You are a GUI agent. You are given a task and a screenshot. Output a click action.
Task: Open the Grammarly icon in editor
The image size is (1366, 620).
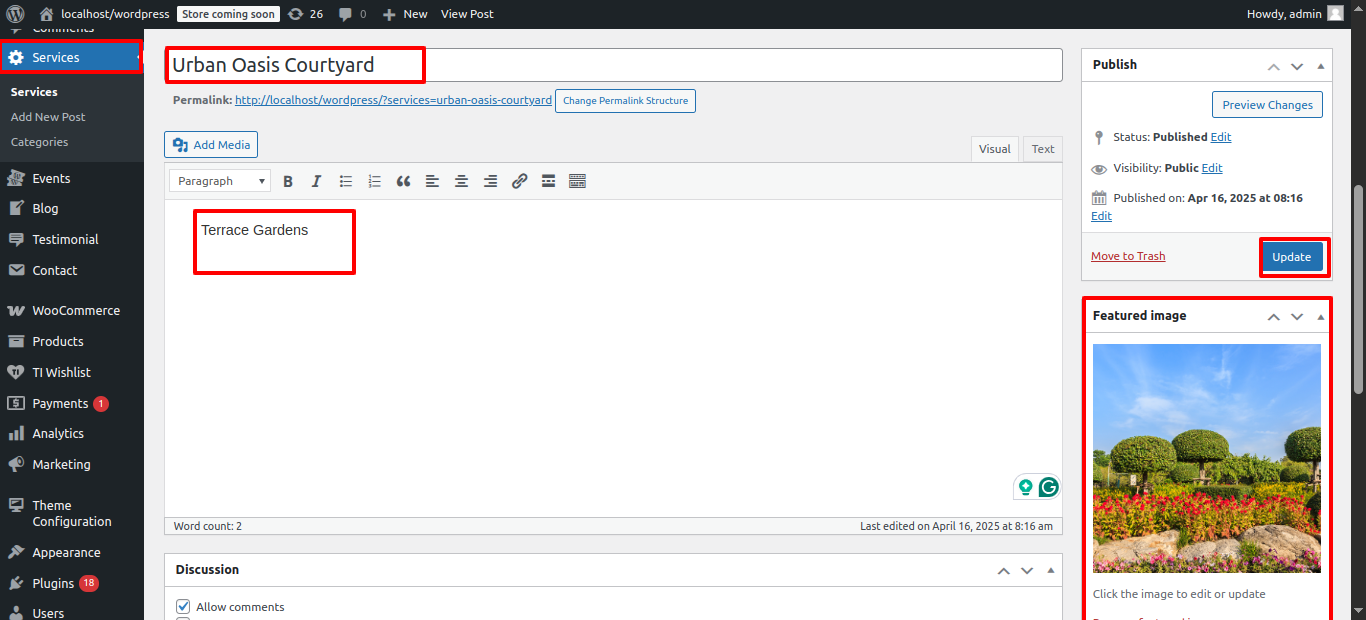[x=1048, y=487]
